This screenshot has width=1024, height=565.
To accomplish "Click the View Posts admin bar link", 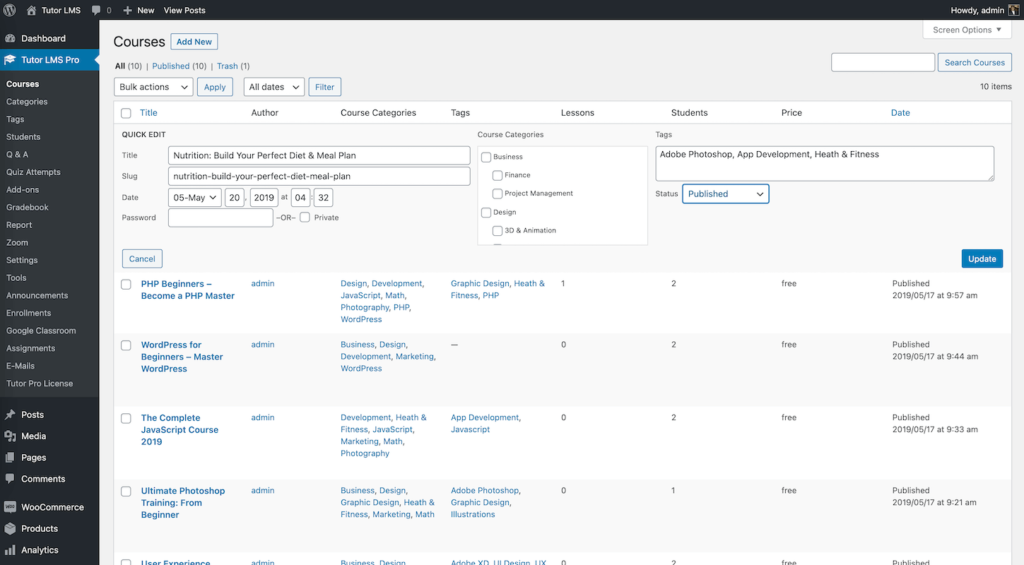I will (x=184, y=10).
